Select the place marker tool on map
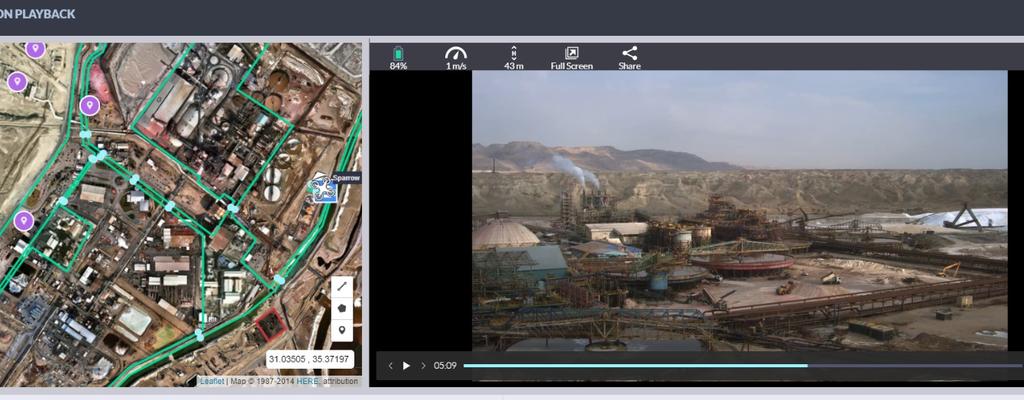The width and height of the screenshot is (1024, 400). click(342, 330)
